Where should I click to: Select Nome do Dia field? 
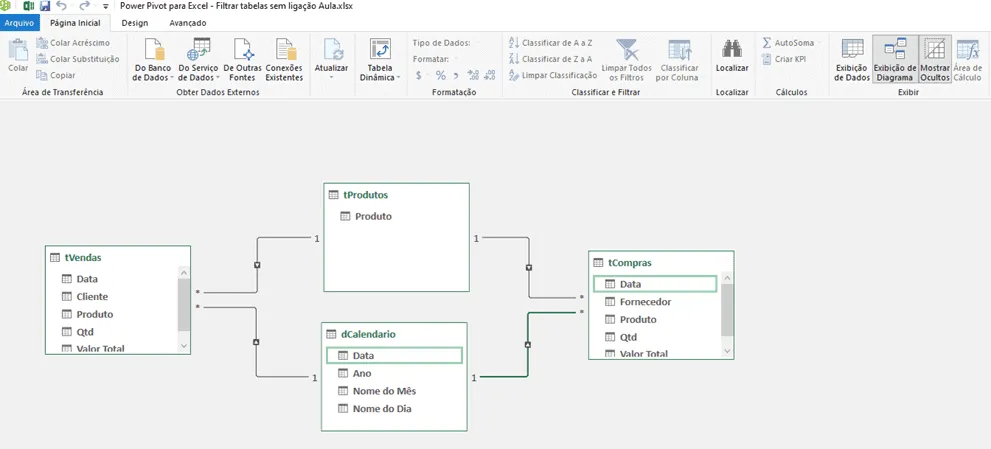coord(382,409)
